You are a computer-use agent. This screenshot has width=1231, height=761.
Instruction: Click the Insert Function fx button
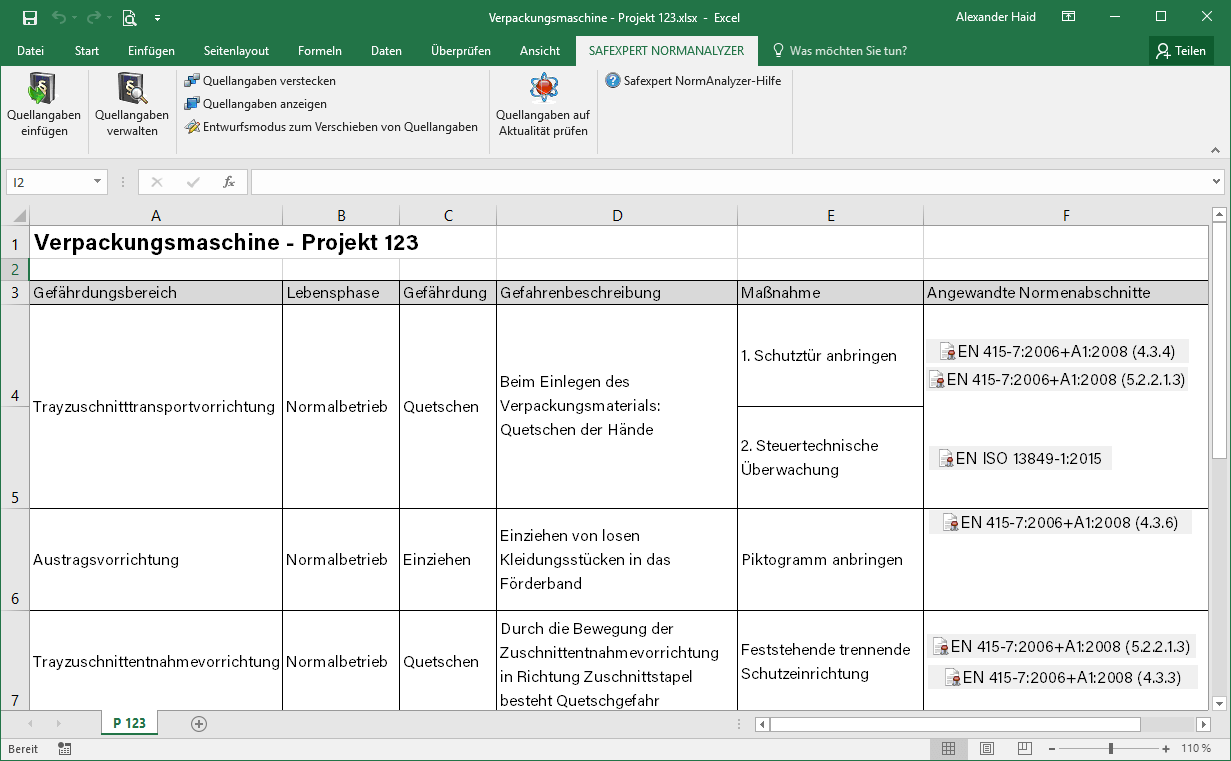[229, 182]
